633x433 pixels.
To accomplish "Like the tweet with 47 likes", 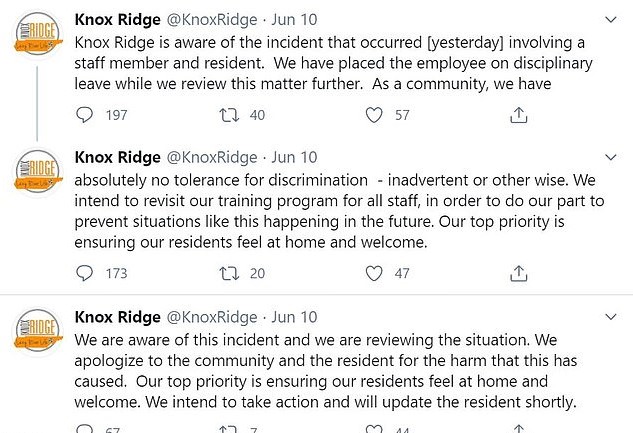I will pos(374,272).
